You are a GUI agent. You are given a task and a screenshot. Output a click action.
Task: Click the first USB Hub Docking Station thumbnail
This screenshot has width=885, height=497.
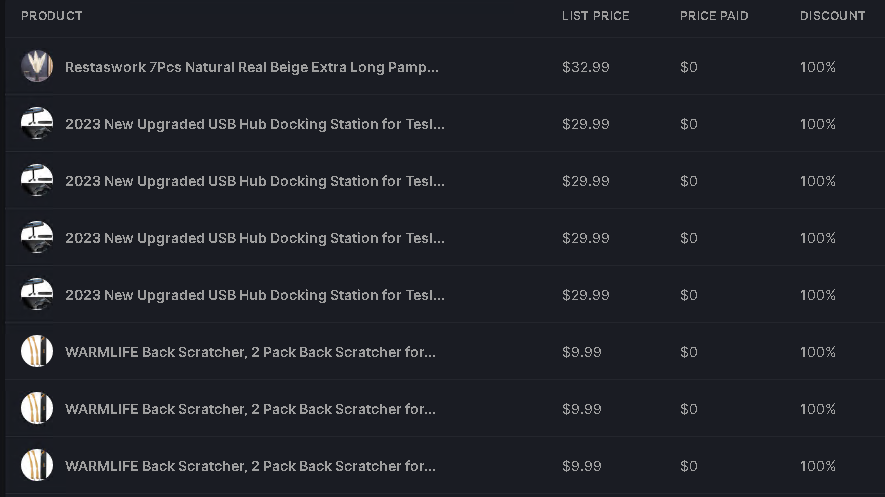[x=37, y=123]
